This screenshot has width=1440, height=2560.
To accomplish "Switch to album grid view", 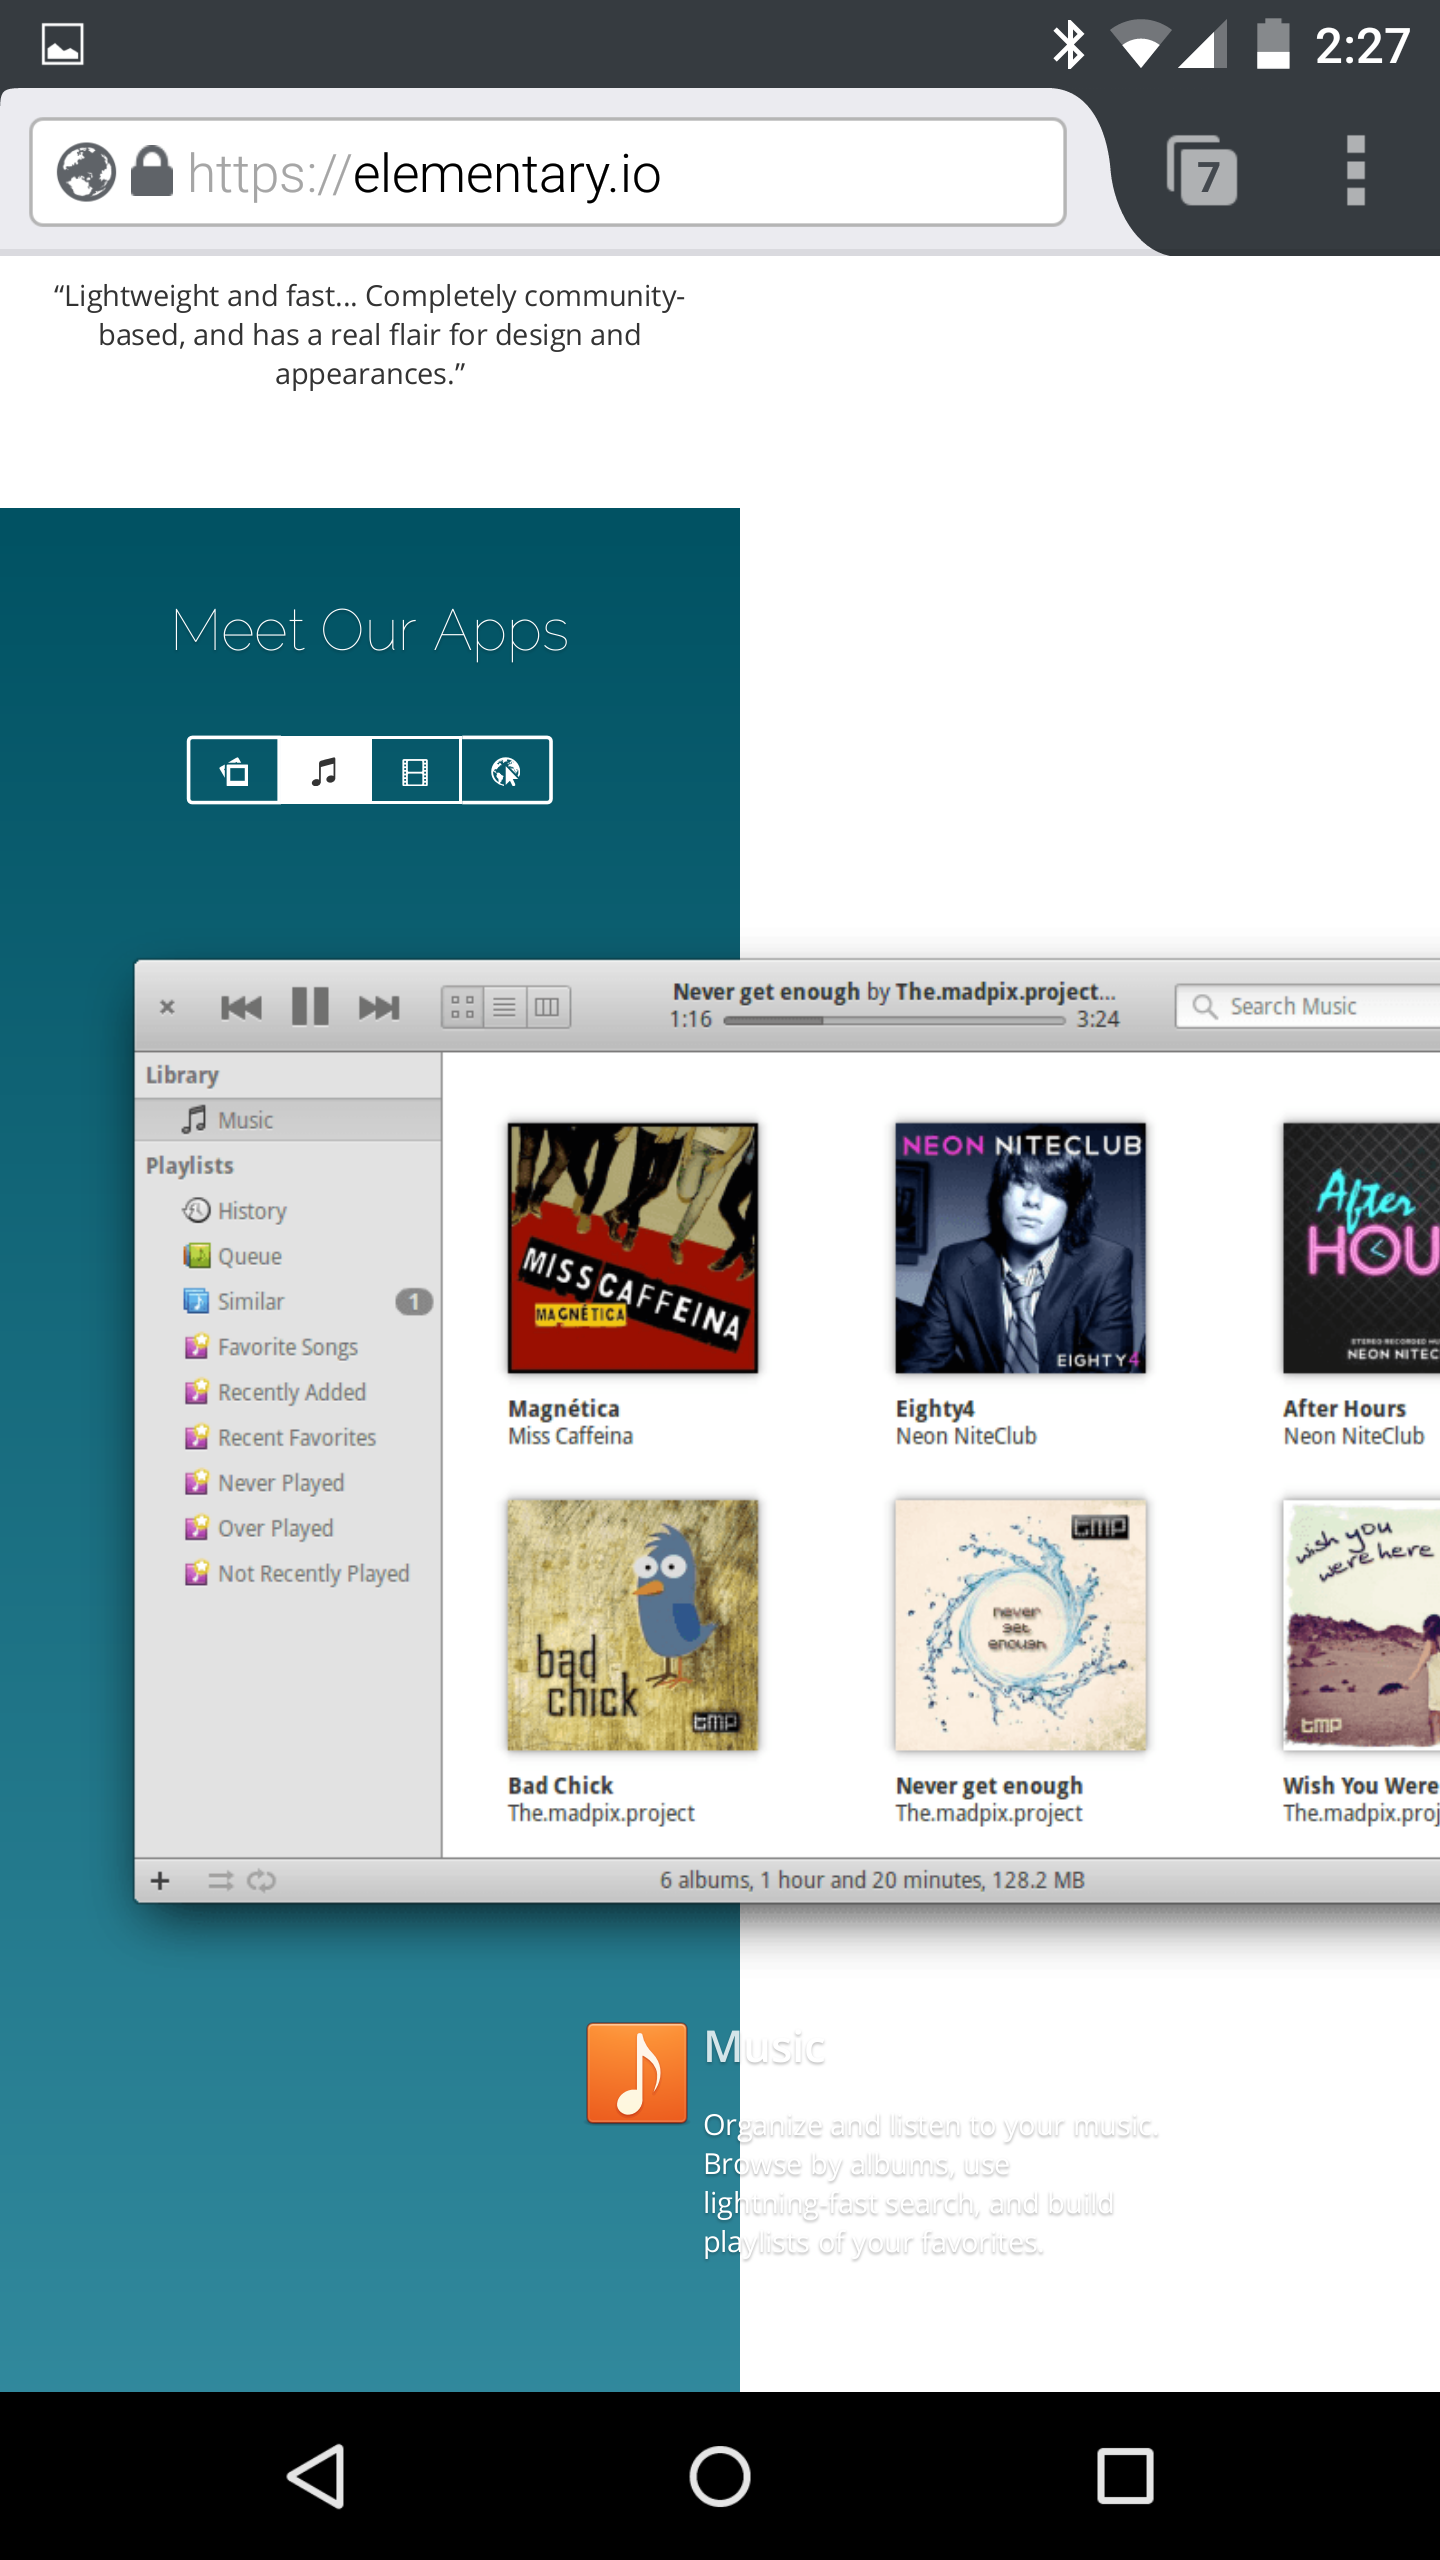I will point(463,1007).
